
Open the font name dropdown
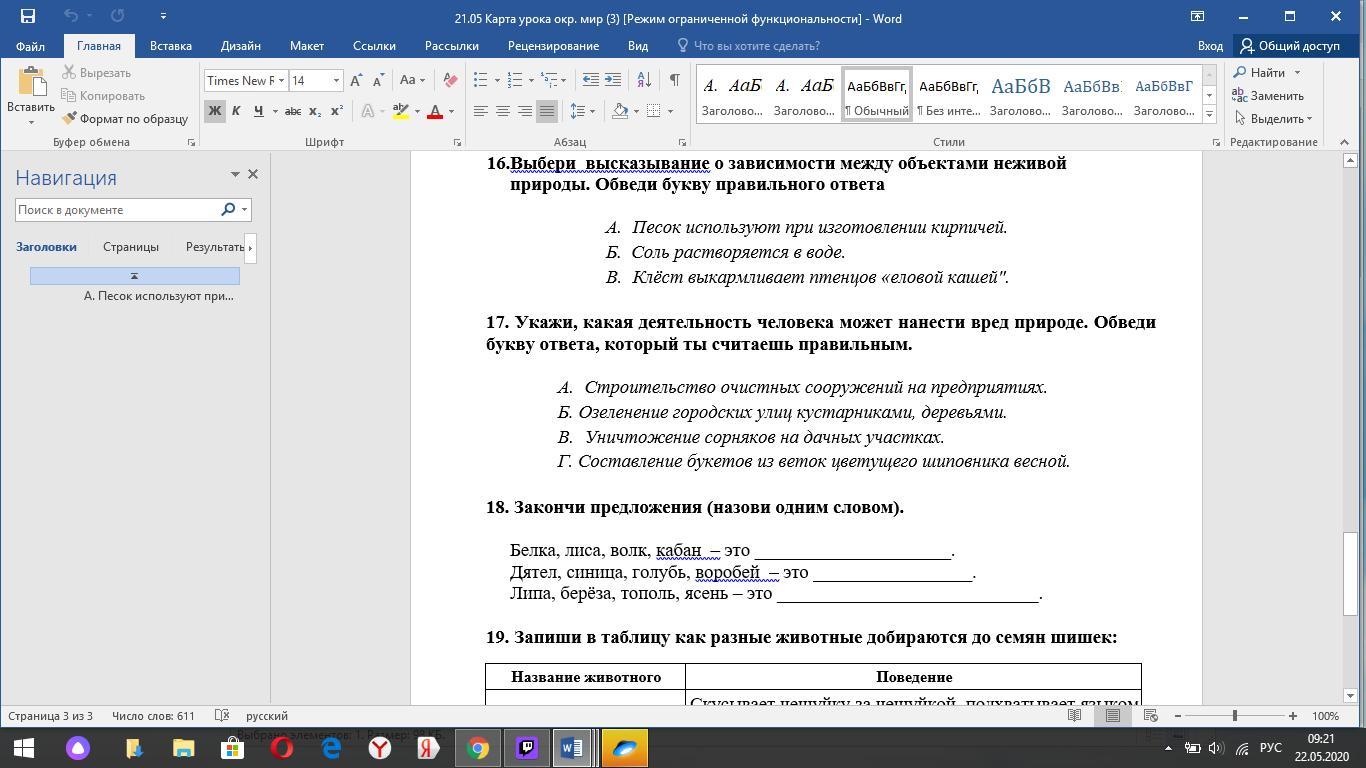click(281, 80)
